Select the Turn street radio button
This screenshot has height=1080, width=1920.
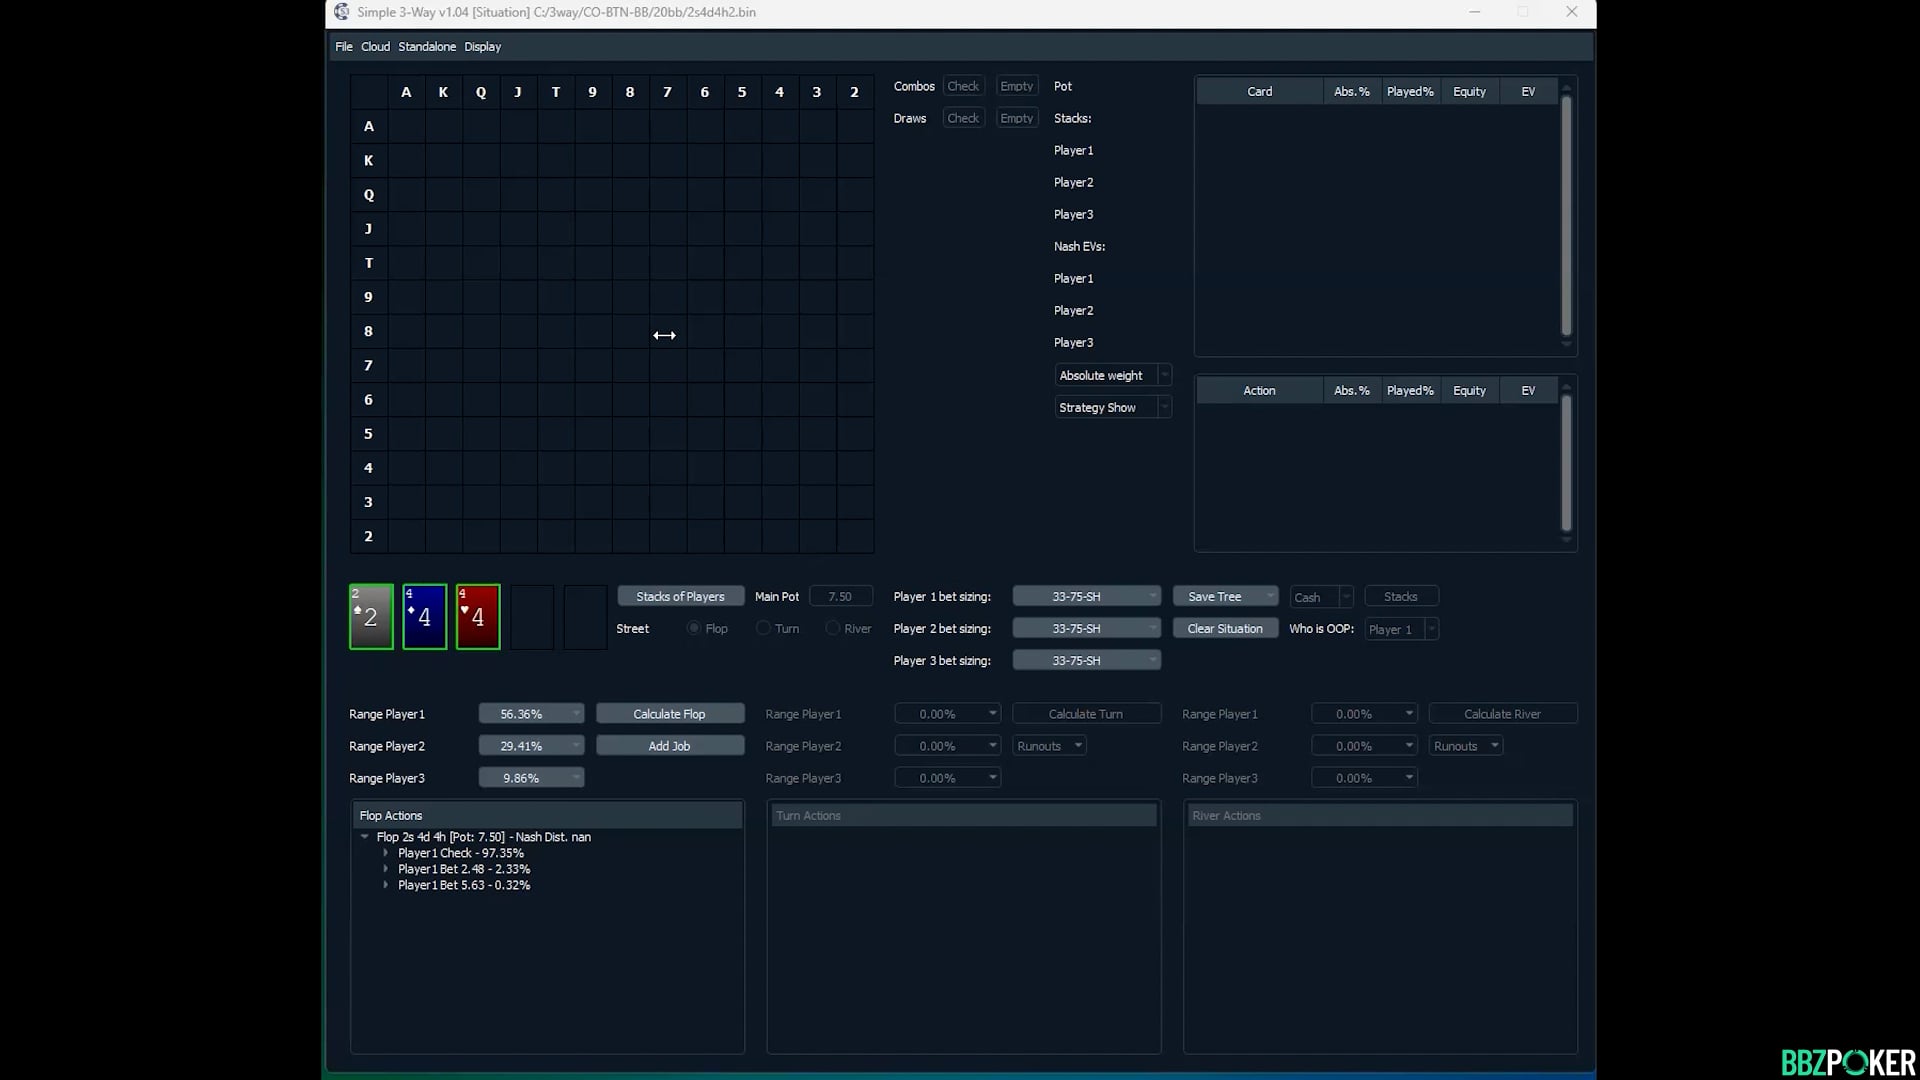[x=764, y=629]
